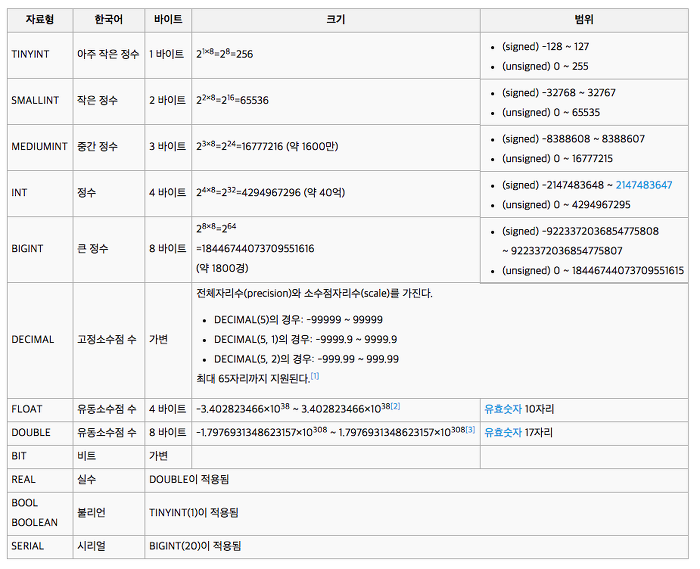Click the BIGINT(20)이 적용됨 text
The width and height of the screenshot is (700, 569).
click(195, 546)
